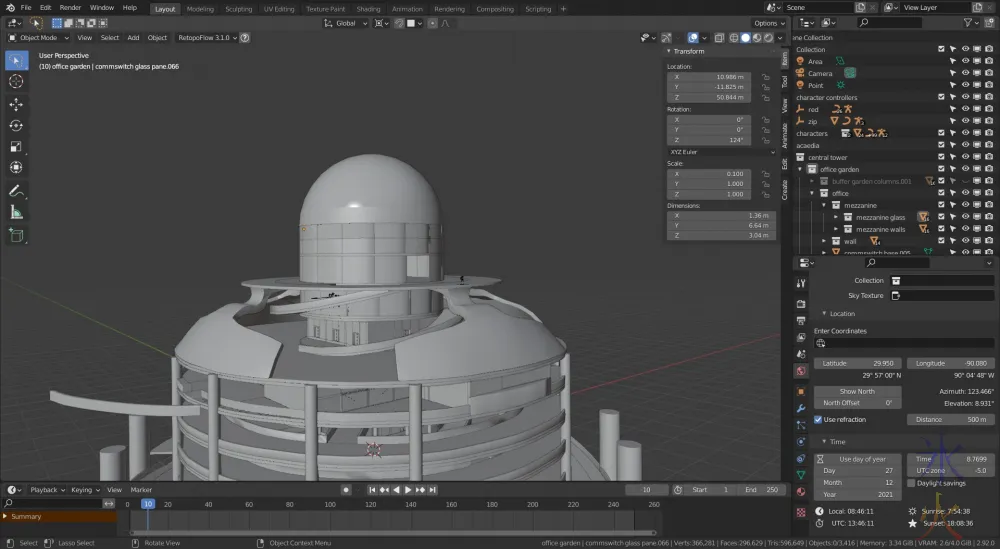Switch to solid viewport shading
Viewport: 1000px width, 549px height.
click(x=746, y=38)
